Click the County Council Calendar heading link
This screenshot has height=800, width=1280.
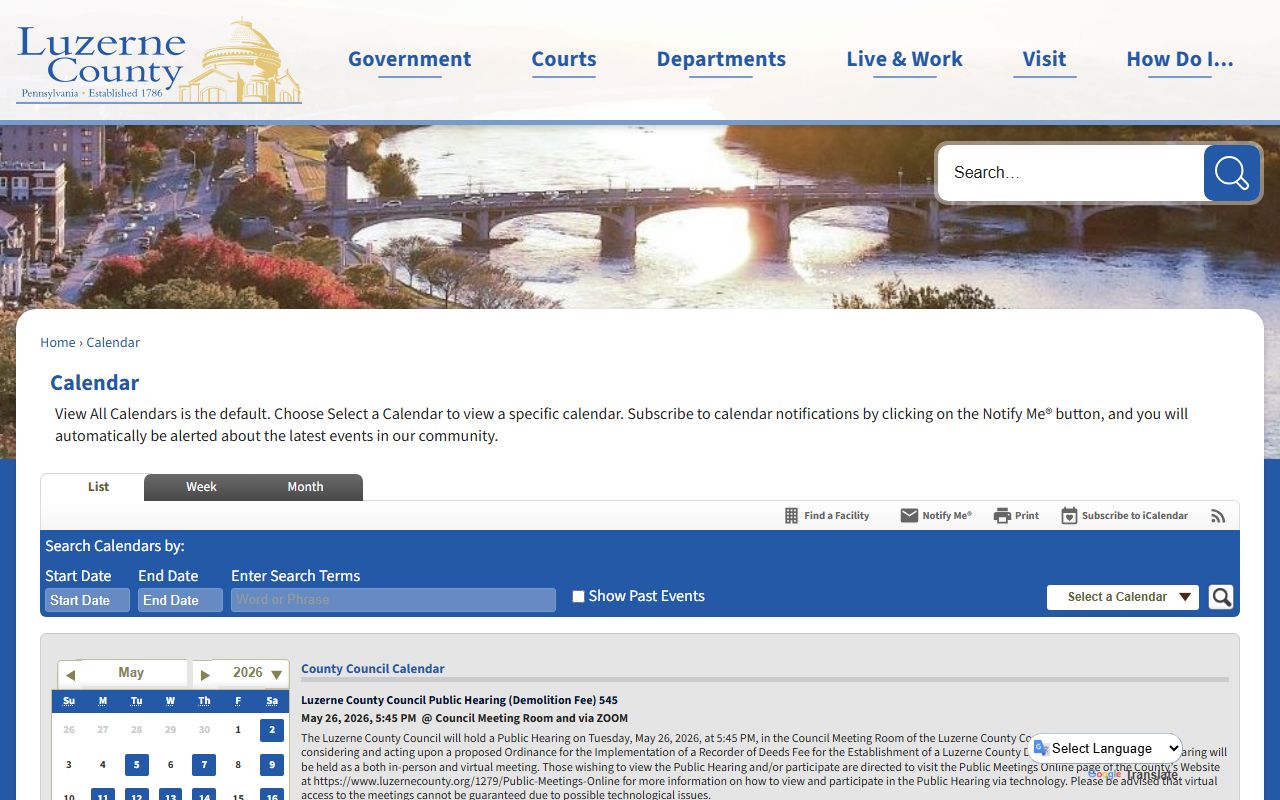pos(373,669)
